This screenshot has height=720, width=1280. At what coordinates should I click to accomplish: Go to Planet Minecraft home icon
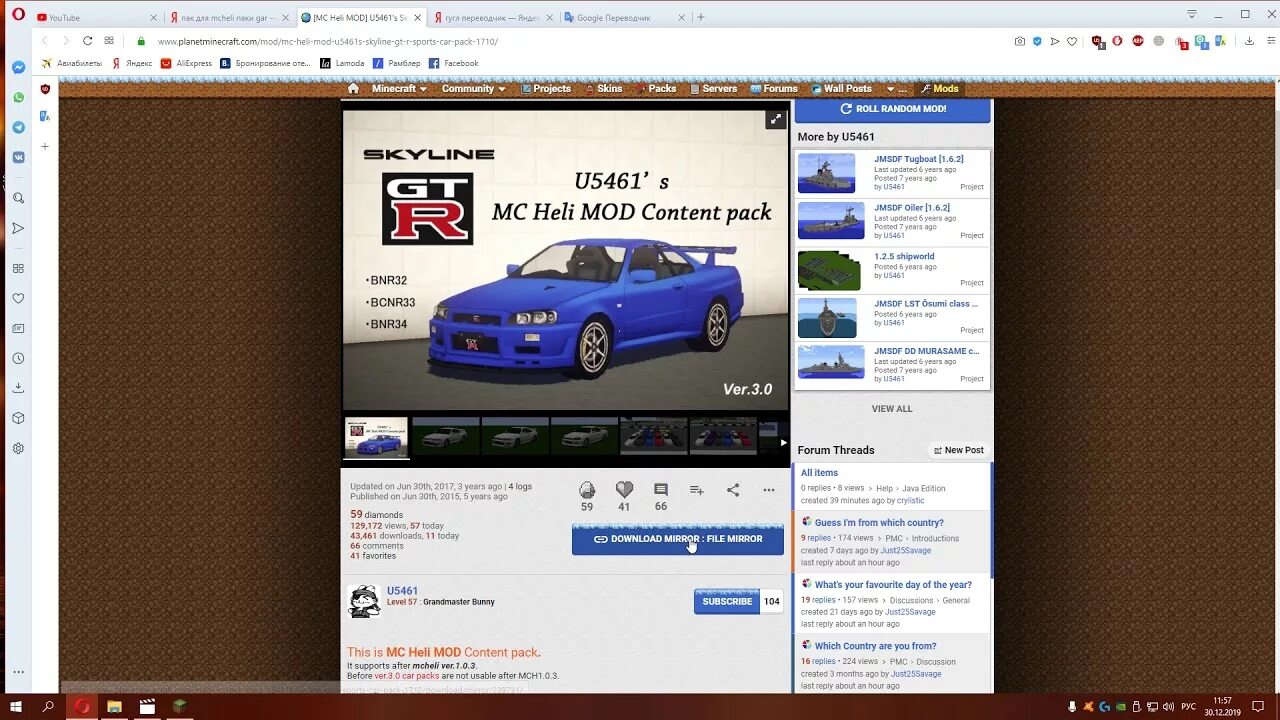click(353, 88)
